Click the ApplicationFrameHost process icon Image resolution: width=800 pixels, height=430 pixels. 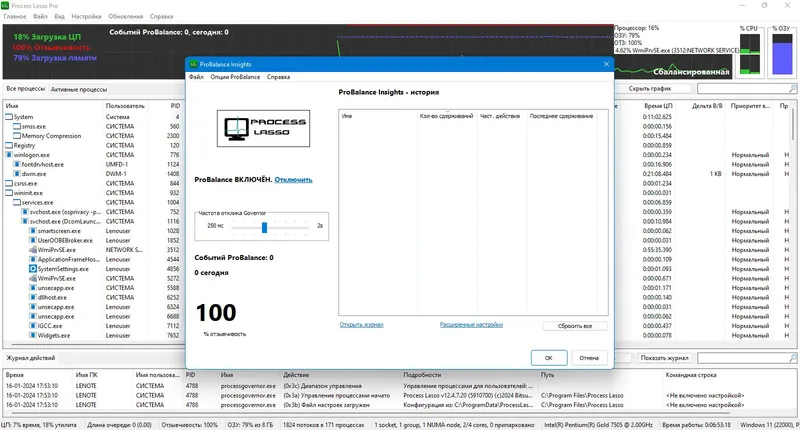33,259
